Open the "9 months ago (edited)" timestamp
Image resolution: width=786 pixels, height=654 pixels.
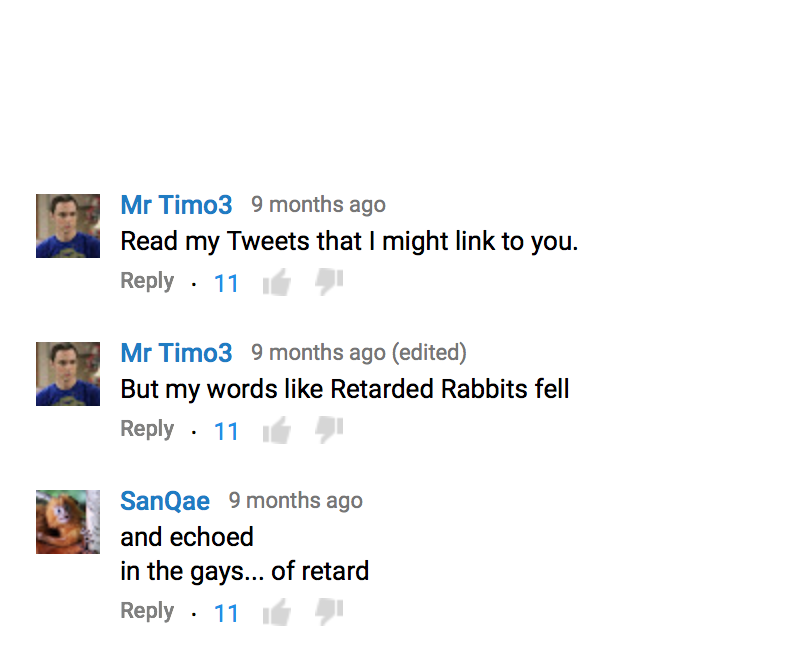click(358, 353)
